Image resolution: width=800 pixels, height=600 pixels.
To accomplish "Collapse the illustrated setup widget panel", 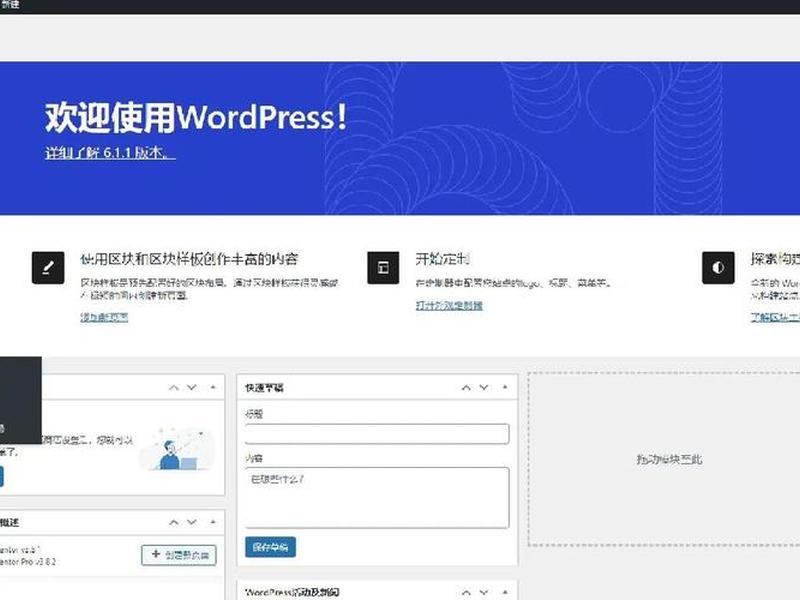I will (213, 388).
